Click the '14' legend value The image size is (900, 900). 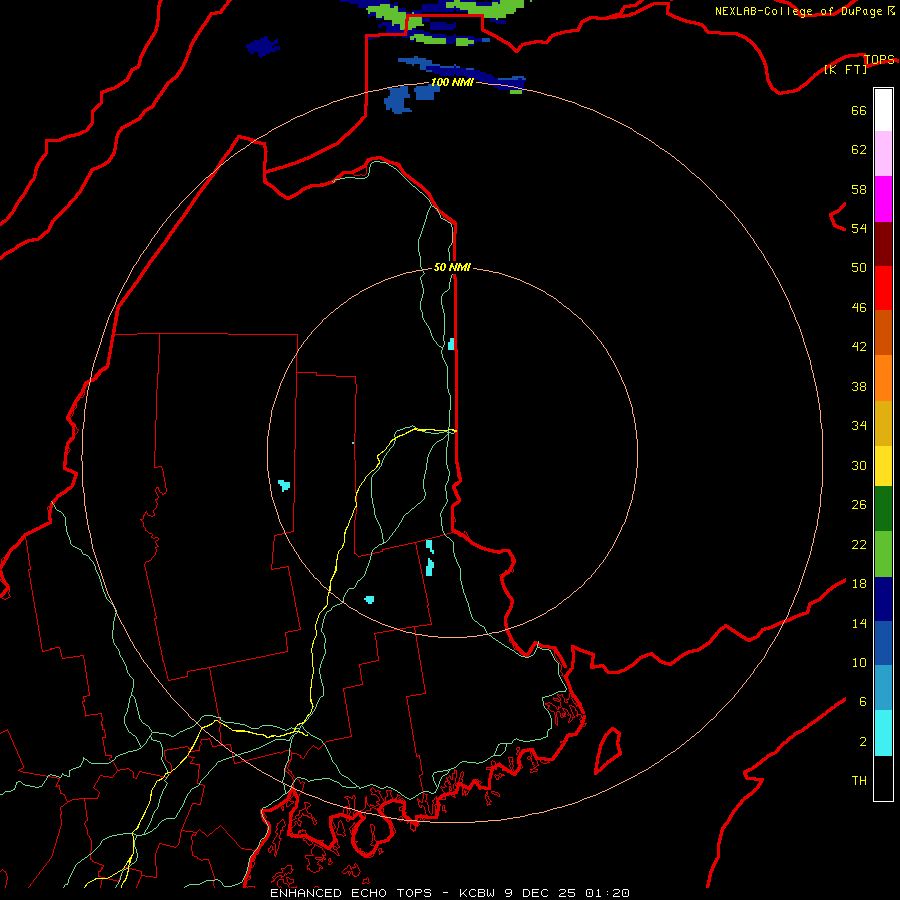pos(859,623)
